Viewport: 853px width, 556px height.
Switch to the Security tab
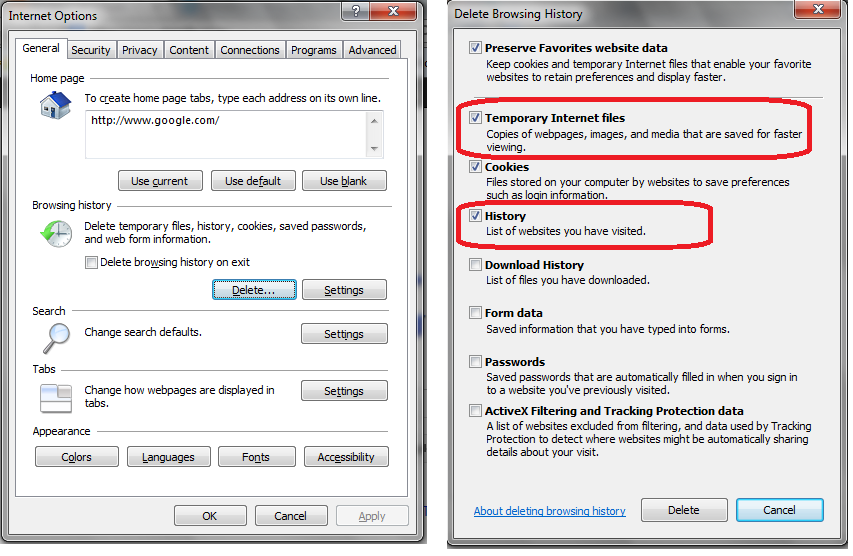[x=91, y=50]
